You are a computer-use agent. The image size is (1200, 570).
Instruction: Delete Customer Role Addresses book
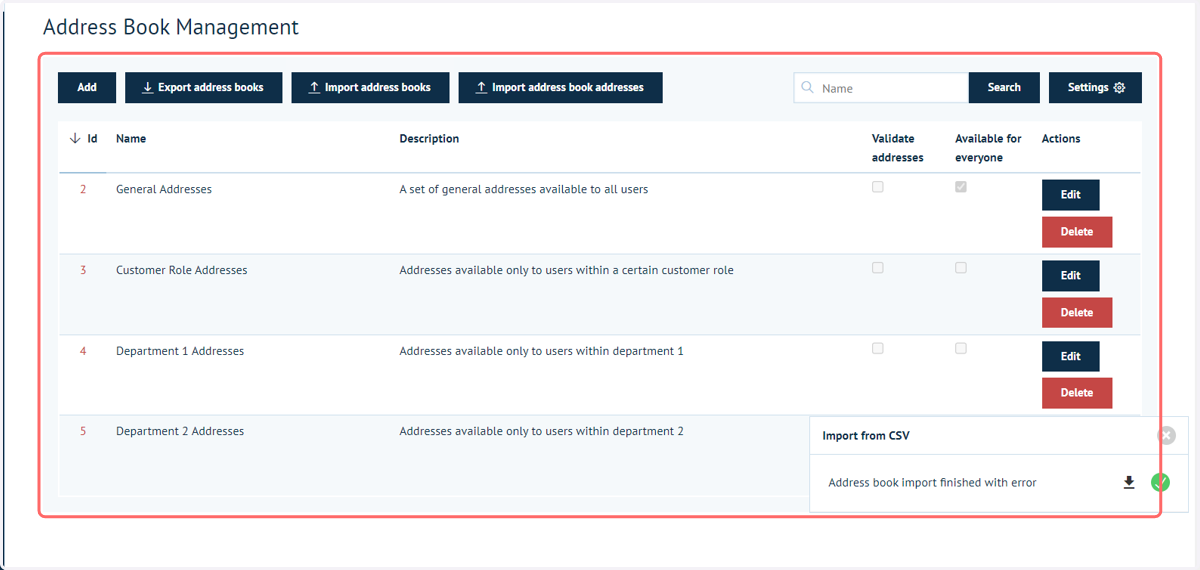(x=1077, y=312)
